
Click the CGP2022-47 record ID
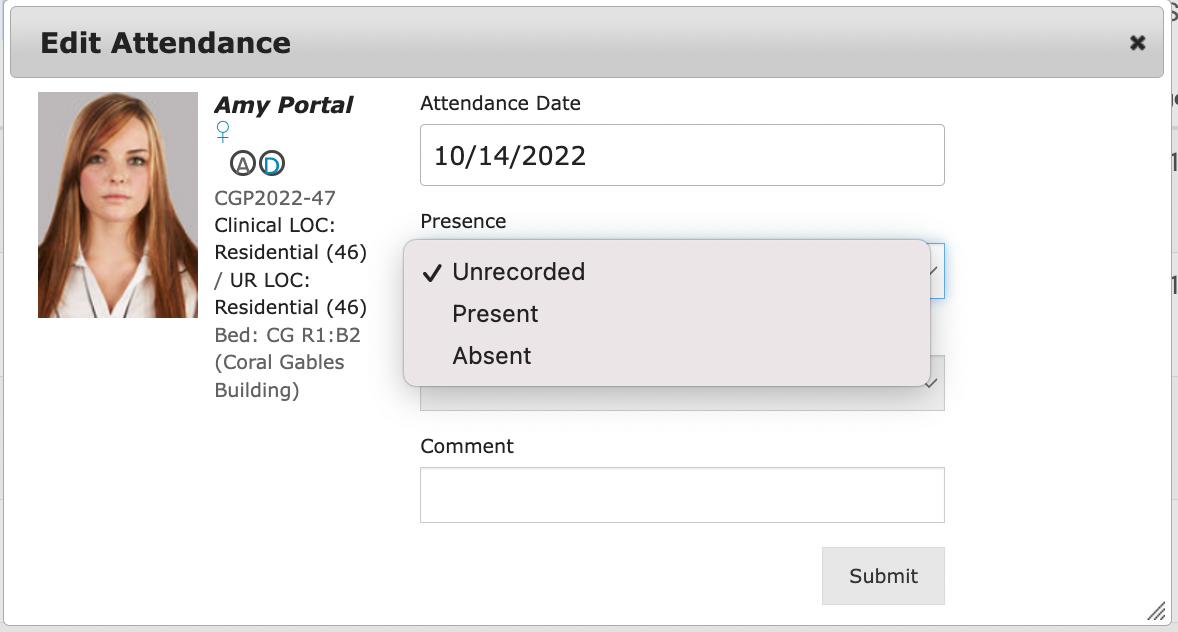click(275, 198)
